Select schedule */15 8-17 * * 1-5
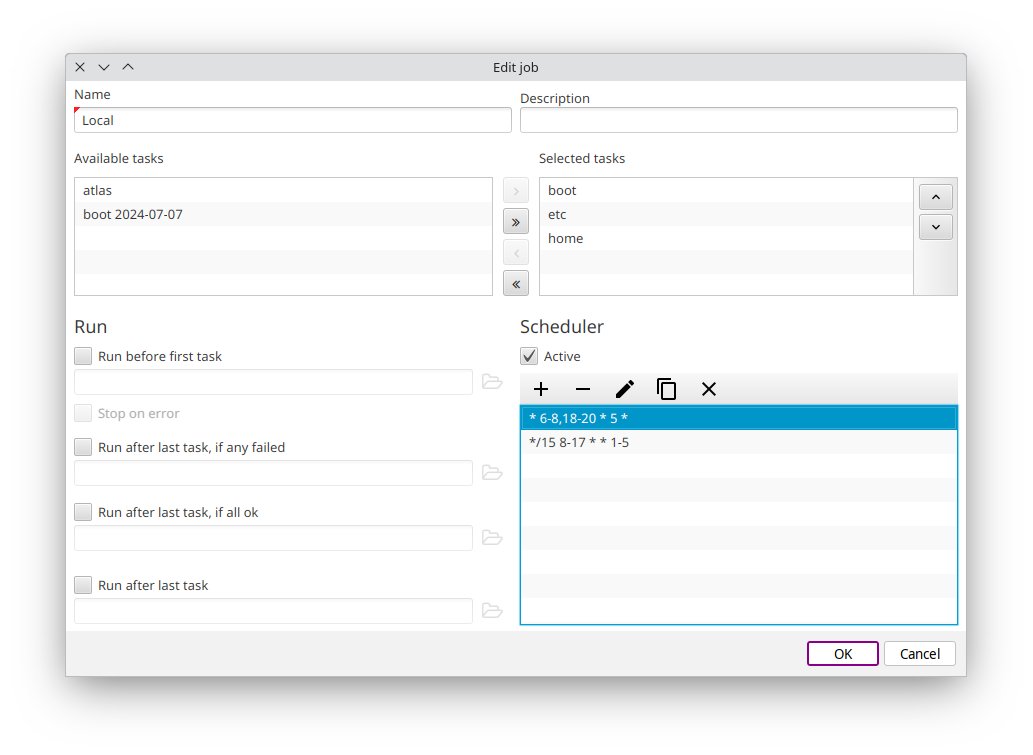 [739, 443]
